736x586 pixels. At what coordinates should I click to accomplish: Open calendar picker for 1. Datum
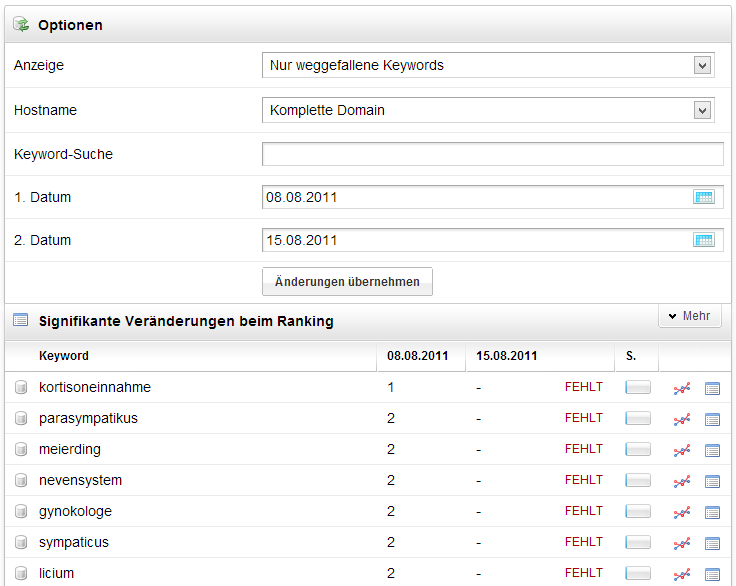(x=704, y=197)
